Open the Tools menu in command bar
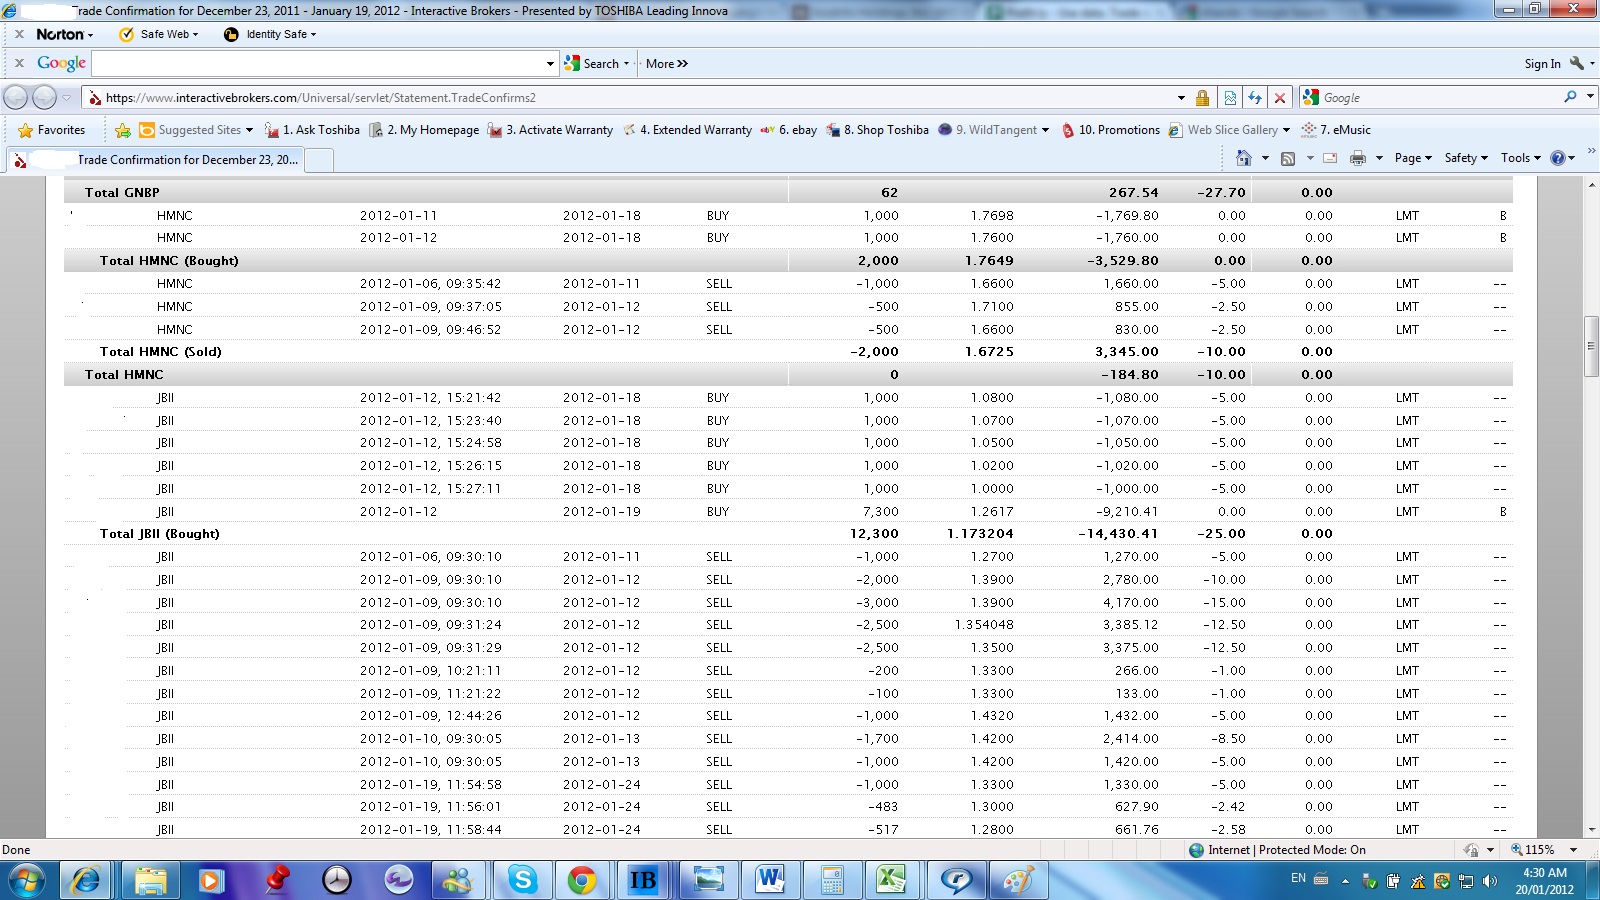The image size is (1600, 900). pyautogui.click(x=1520, y=158)
